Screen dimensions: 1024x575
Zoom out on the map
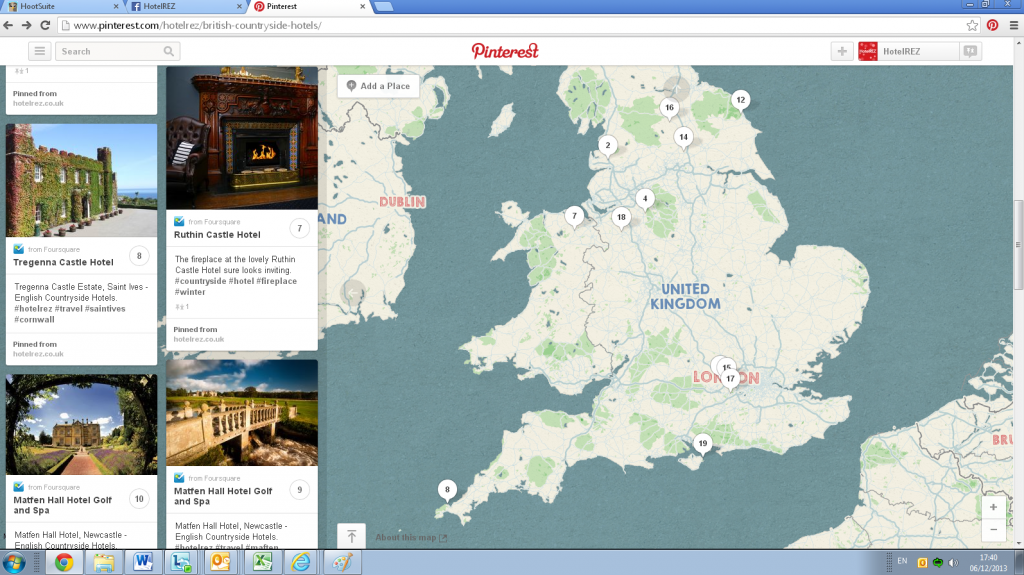pyautogui.click(x=993, y=529)
